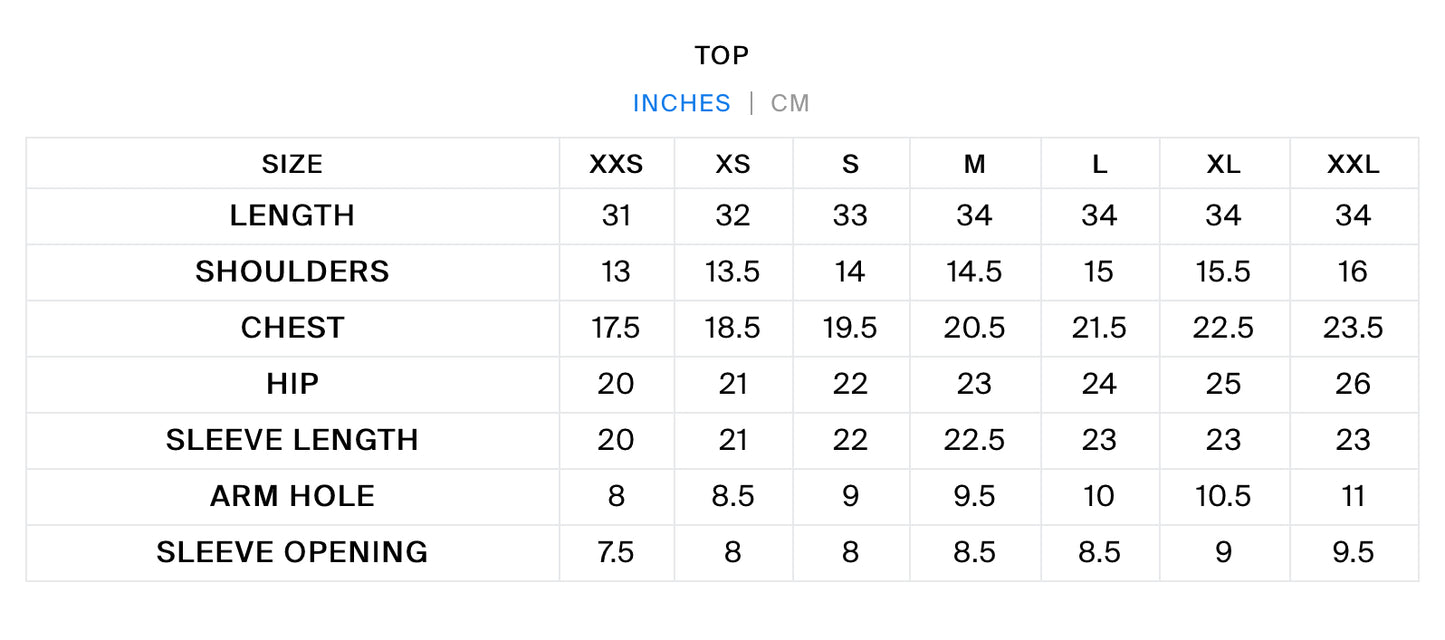This screenshot has height=640, width=1445.
Task: Click the chest value 20.5 for M
Action: 975,328
